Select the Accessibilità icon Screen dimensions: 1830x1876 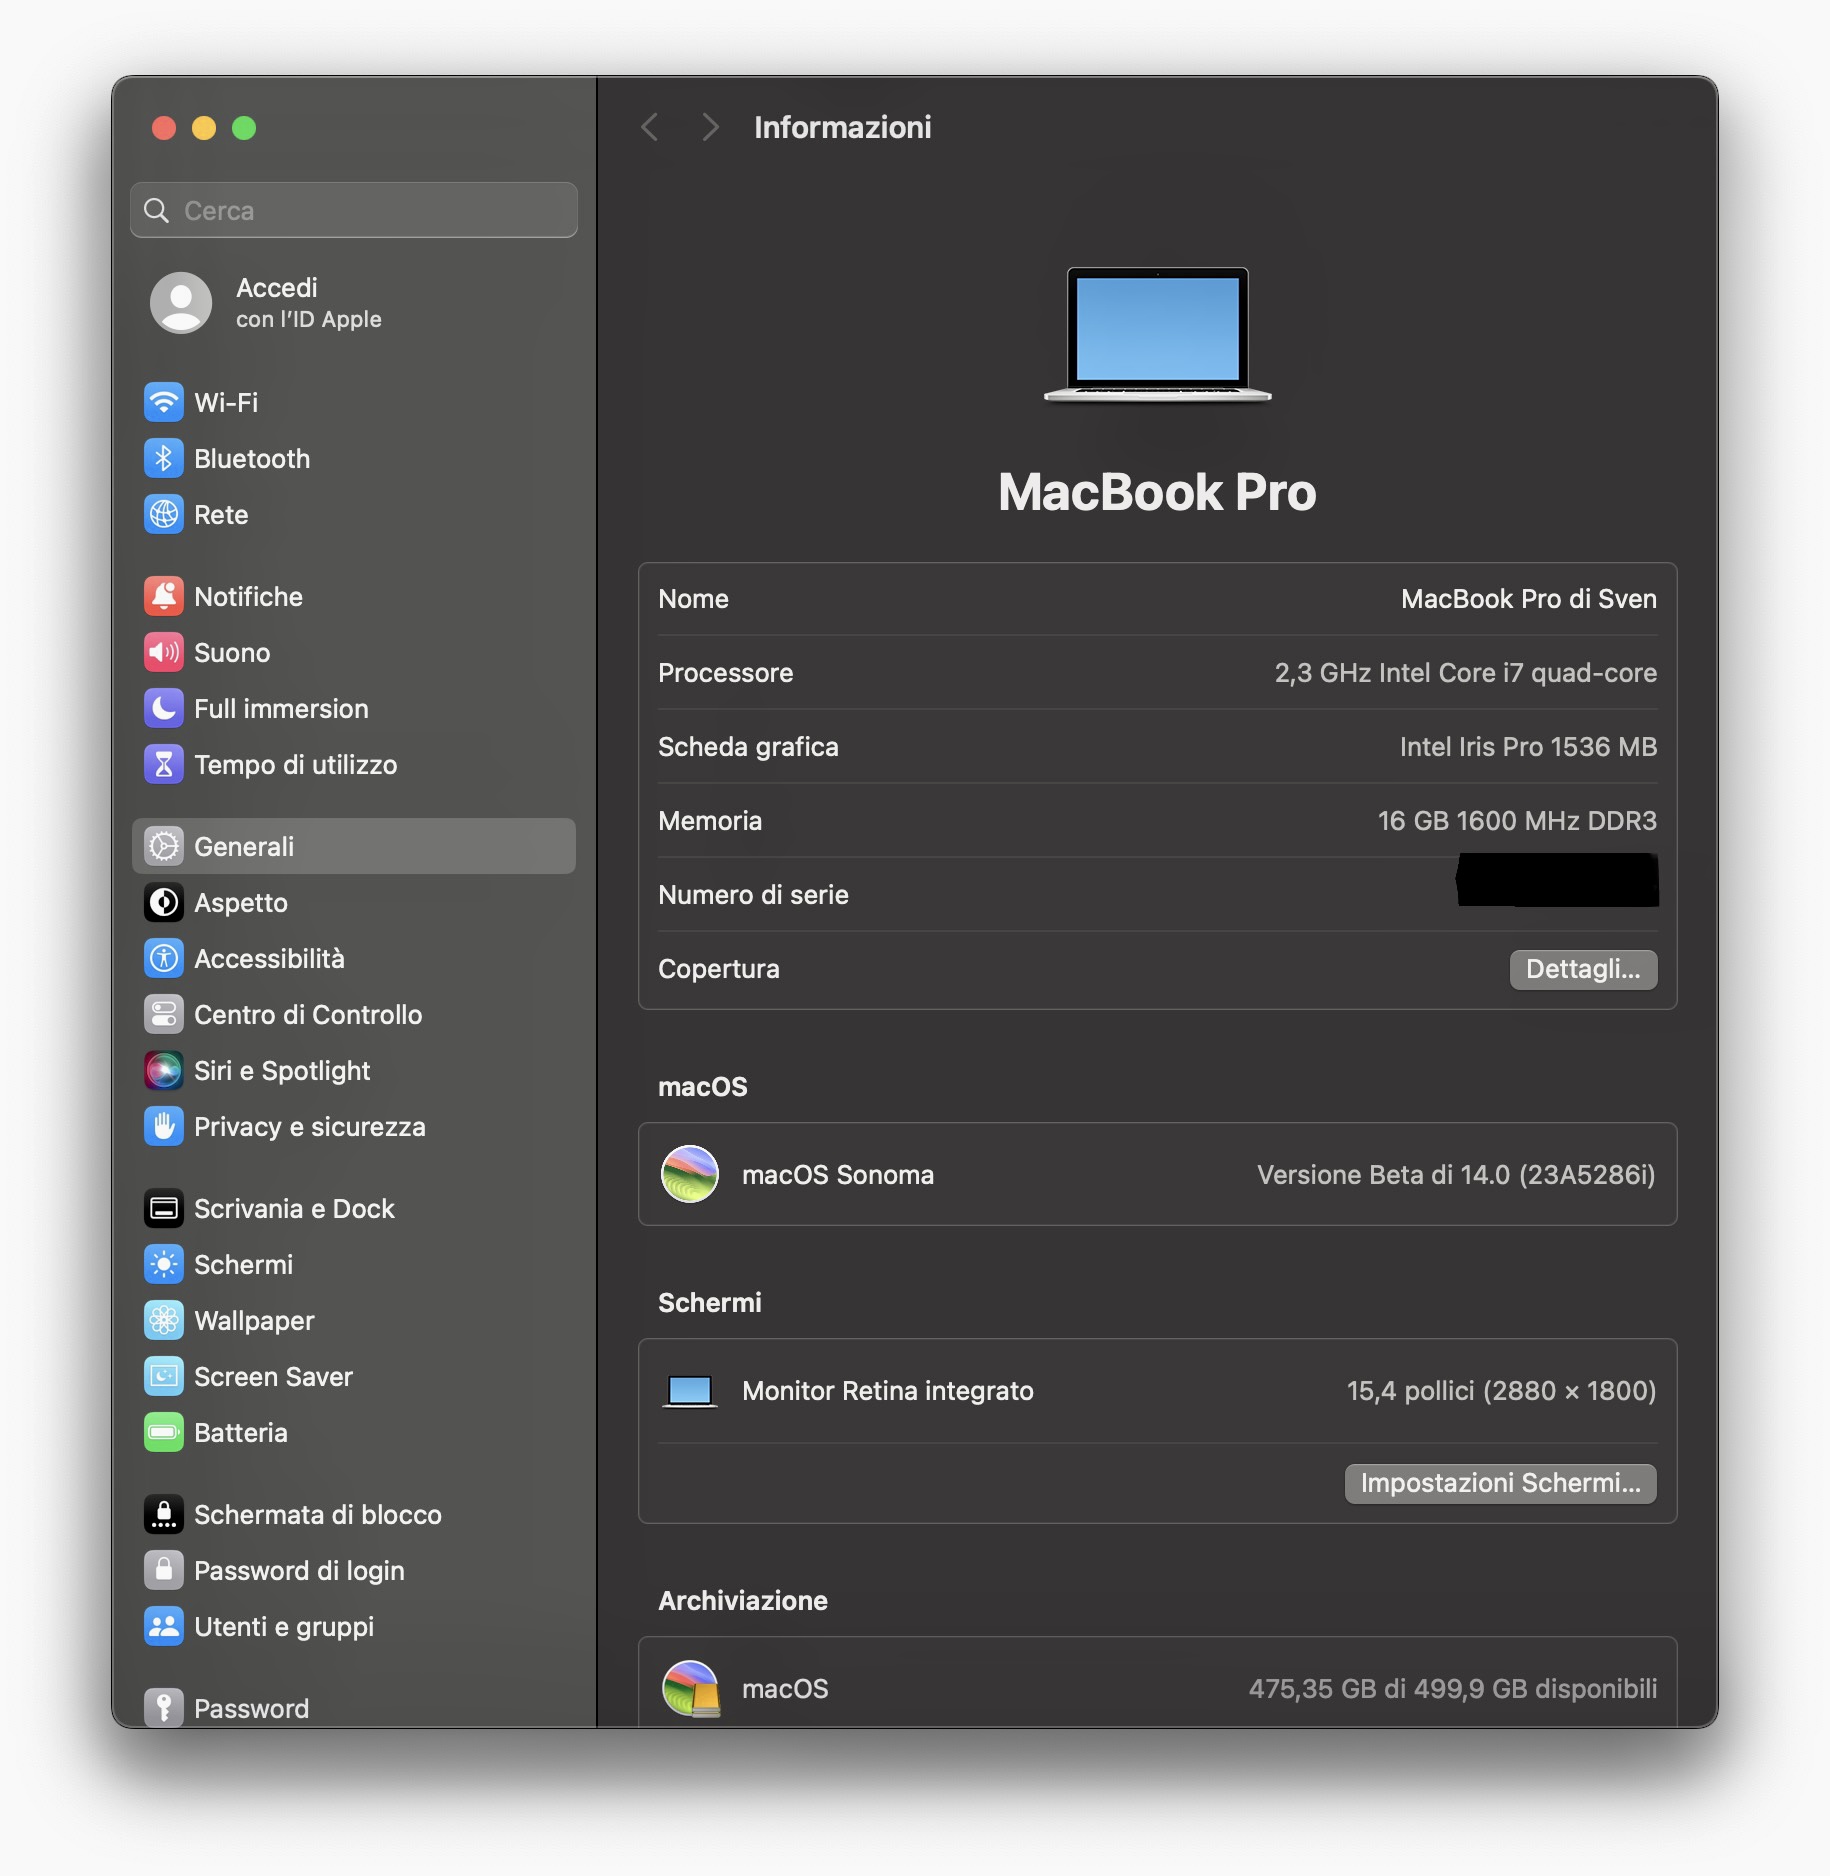tap(164, 958)
